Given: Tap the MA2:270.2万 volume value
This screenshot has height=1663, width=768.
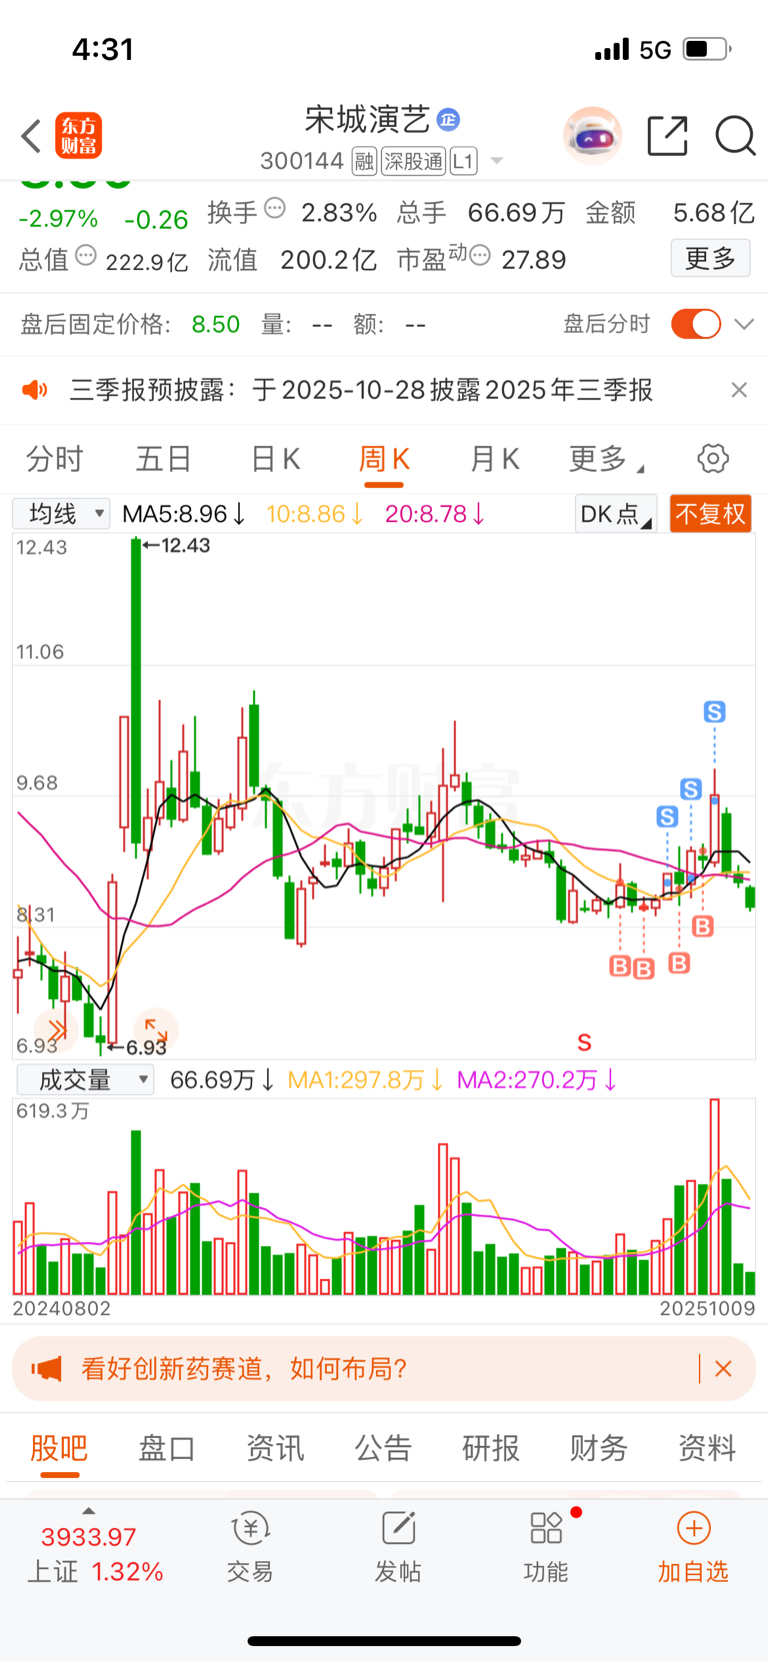Looking at the screenshot, I should [537, 1080].
